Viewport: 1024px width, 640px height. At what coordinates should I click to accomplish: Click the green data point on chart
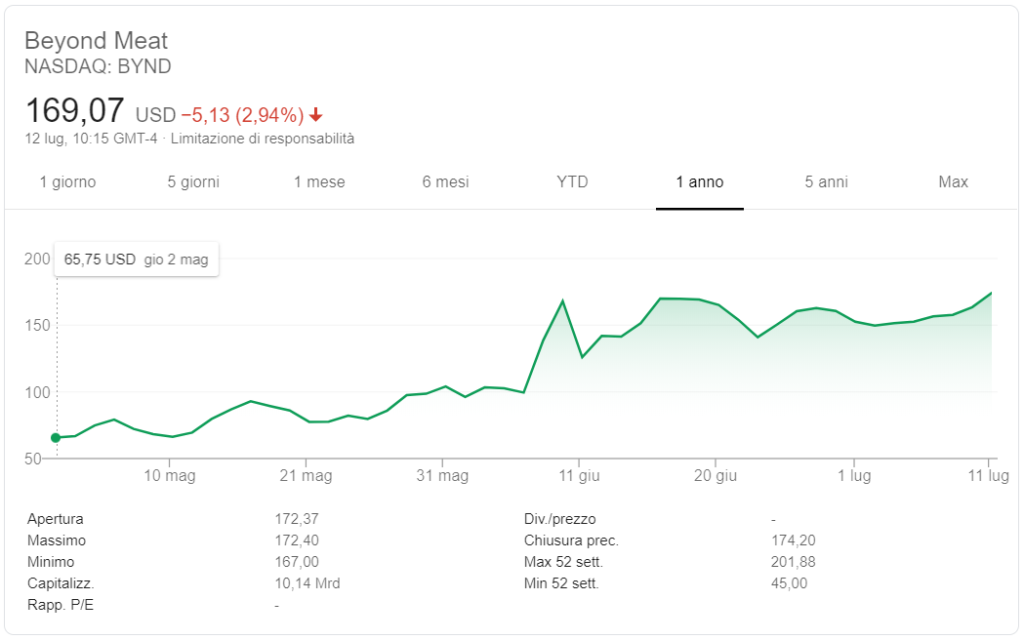click(56, 438)
